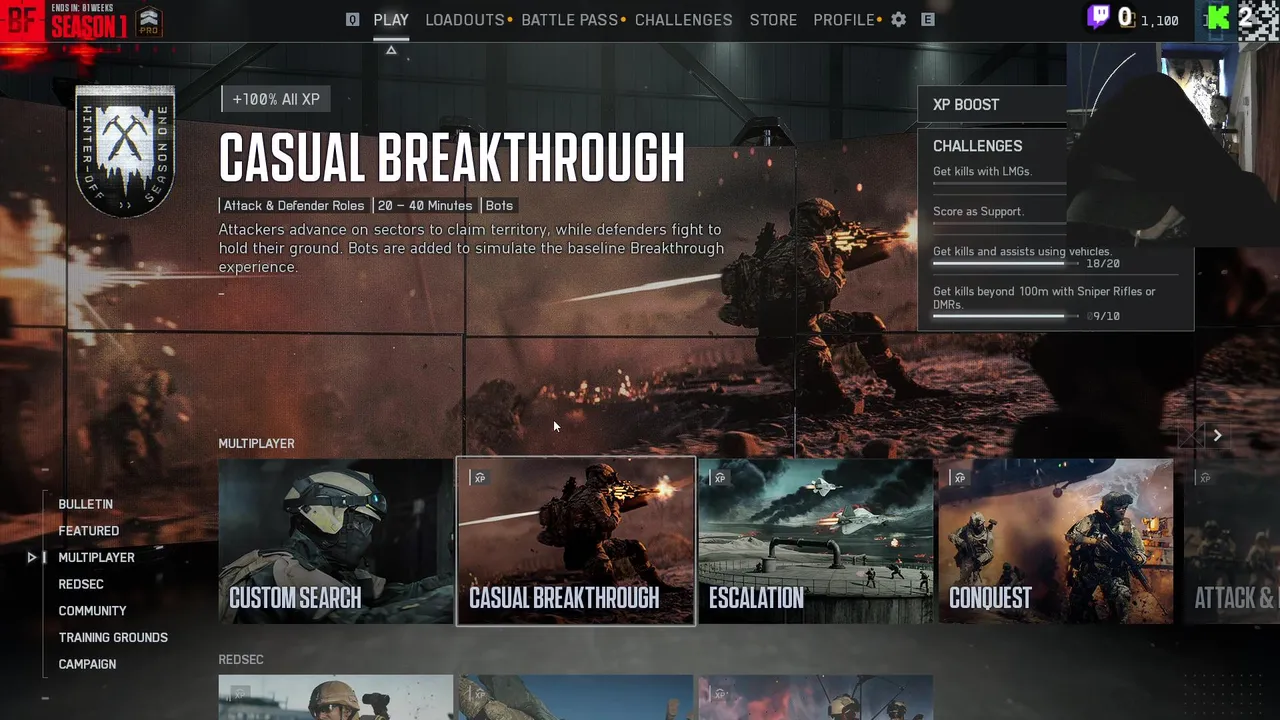
Task: Click the +100% All XP badge
Action: pyautogui.click(x=276, y=99)
